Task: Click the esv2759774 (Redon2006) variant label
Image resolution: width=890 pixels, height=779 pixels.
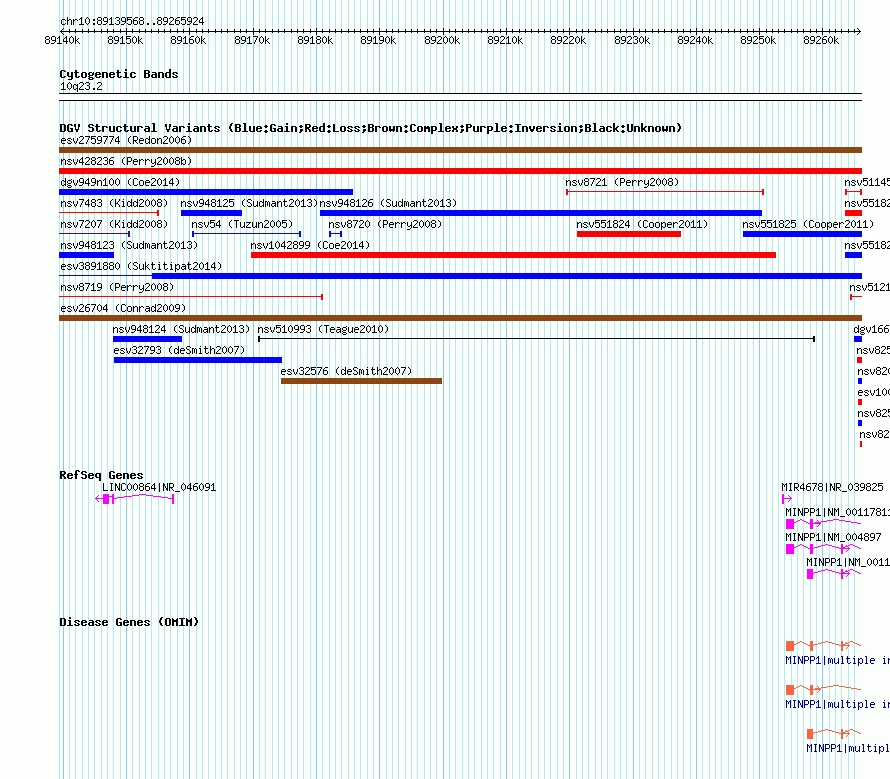Action: (x=126, y=140)
